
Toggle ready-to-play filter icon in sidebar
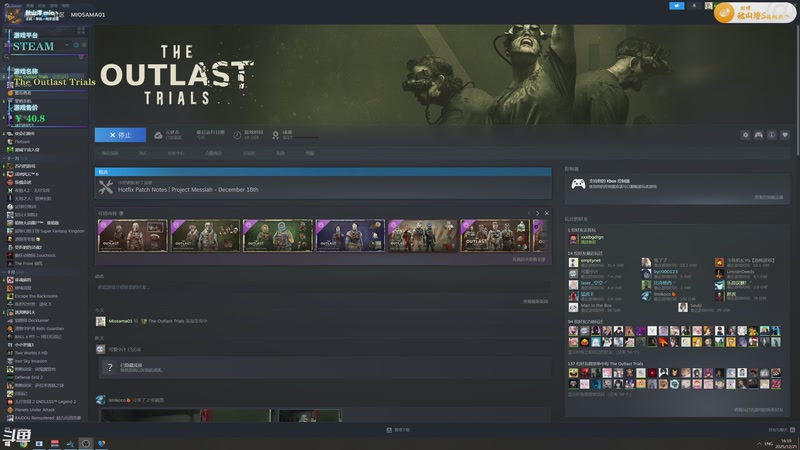[x=84, y=45]
